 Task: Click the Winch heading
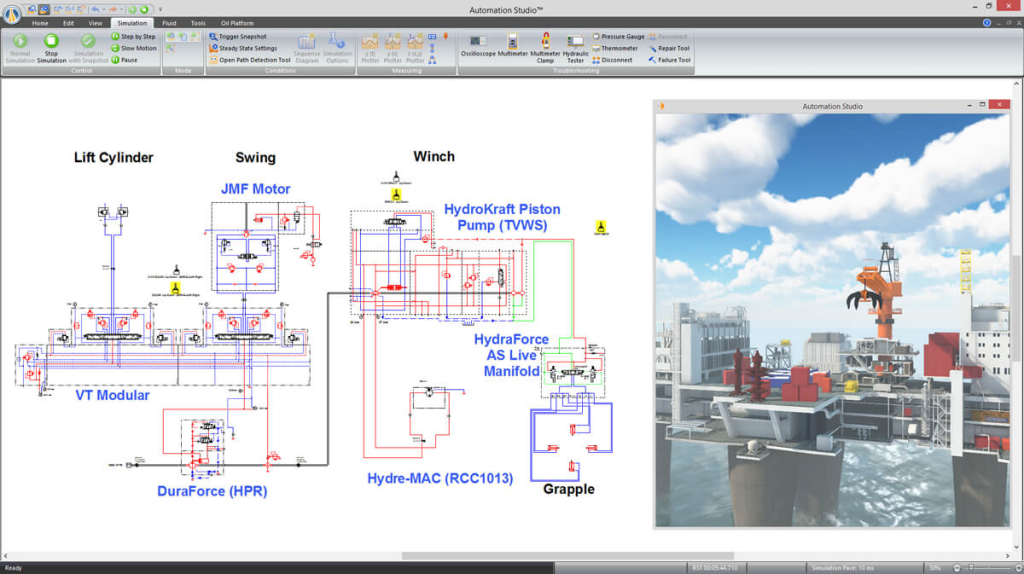pos(434,156)
